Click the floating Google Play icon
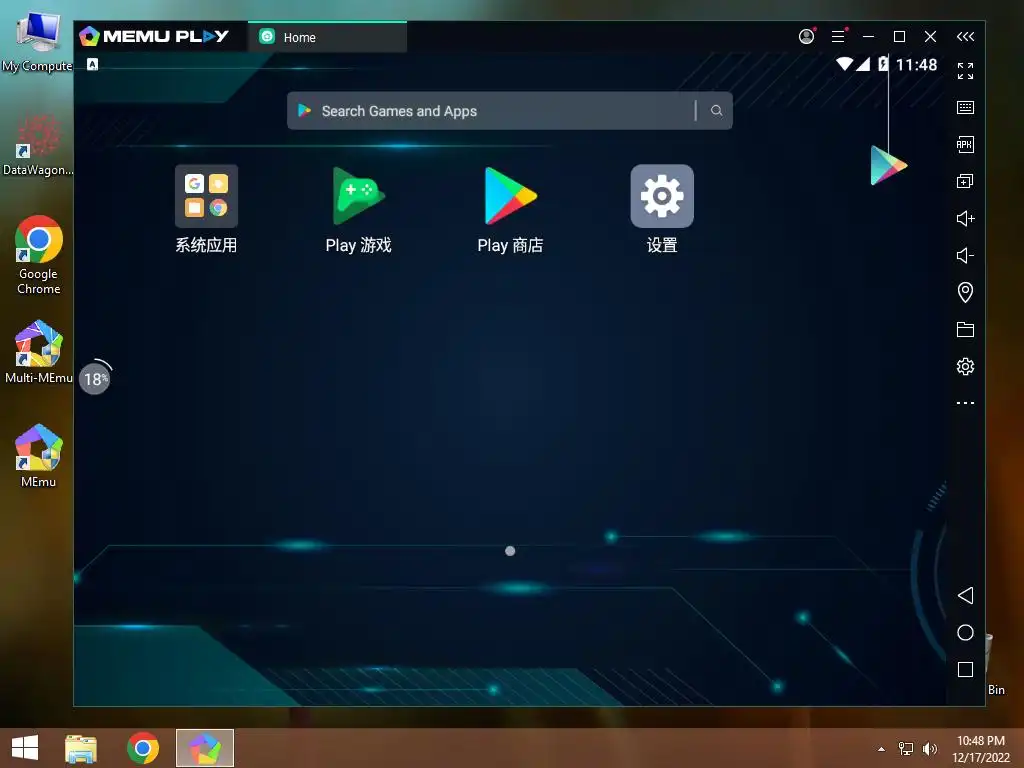 (888, 166)
